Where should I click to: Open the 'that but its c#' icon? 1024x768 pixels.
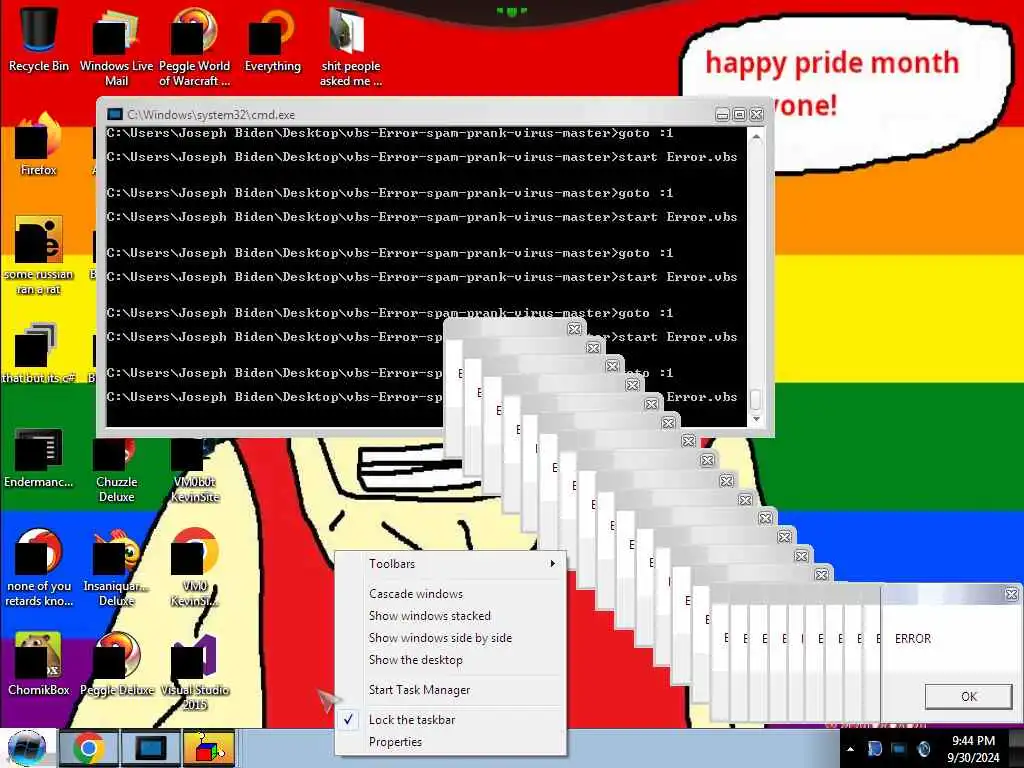tap(39, 353)
